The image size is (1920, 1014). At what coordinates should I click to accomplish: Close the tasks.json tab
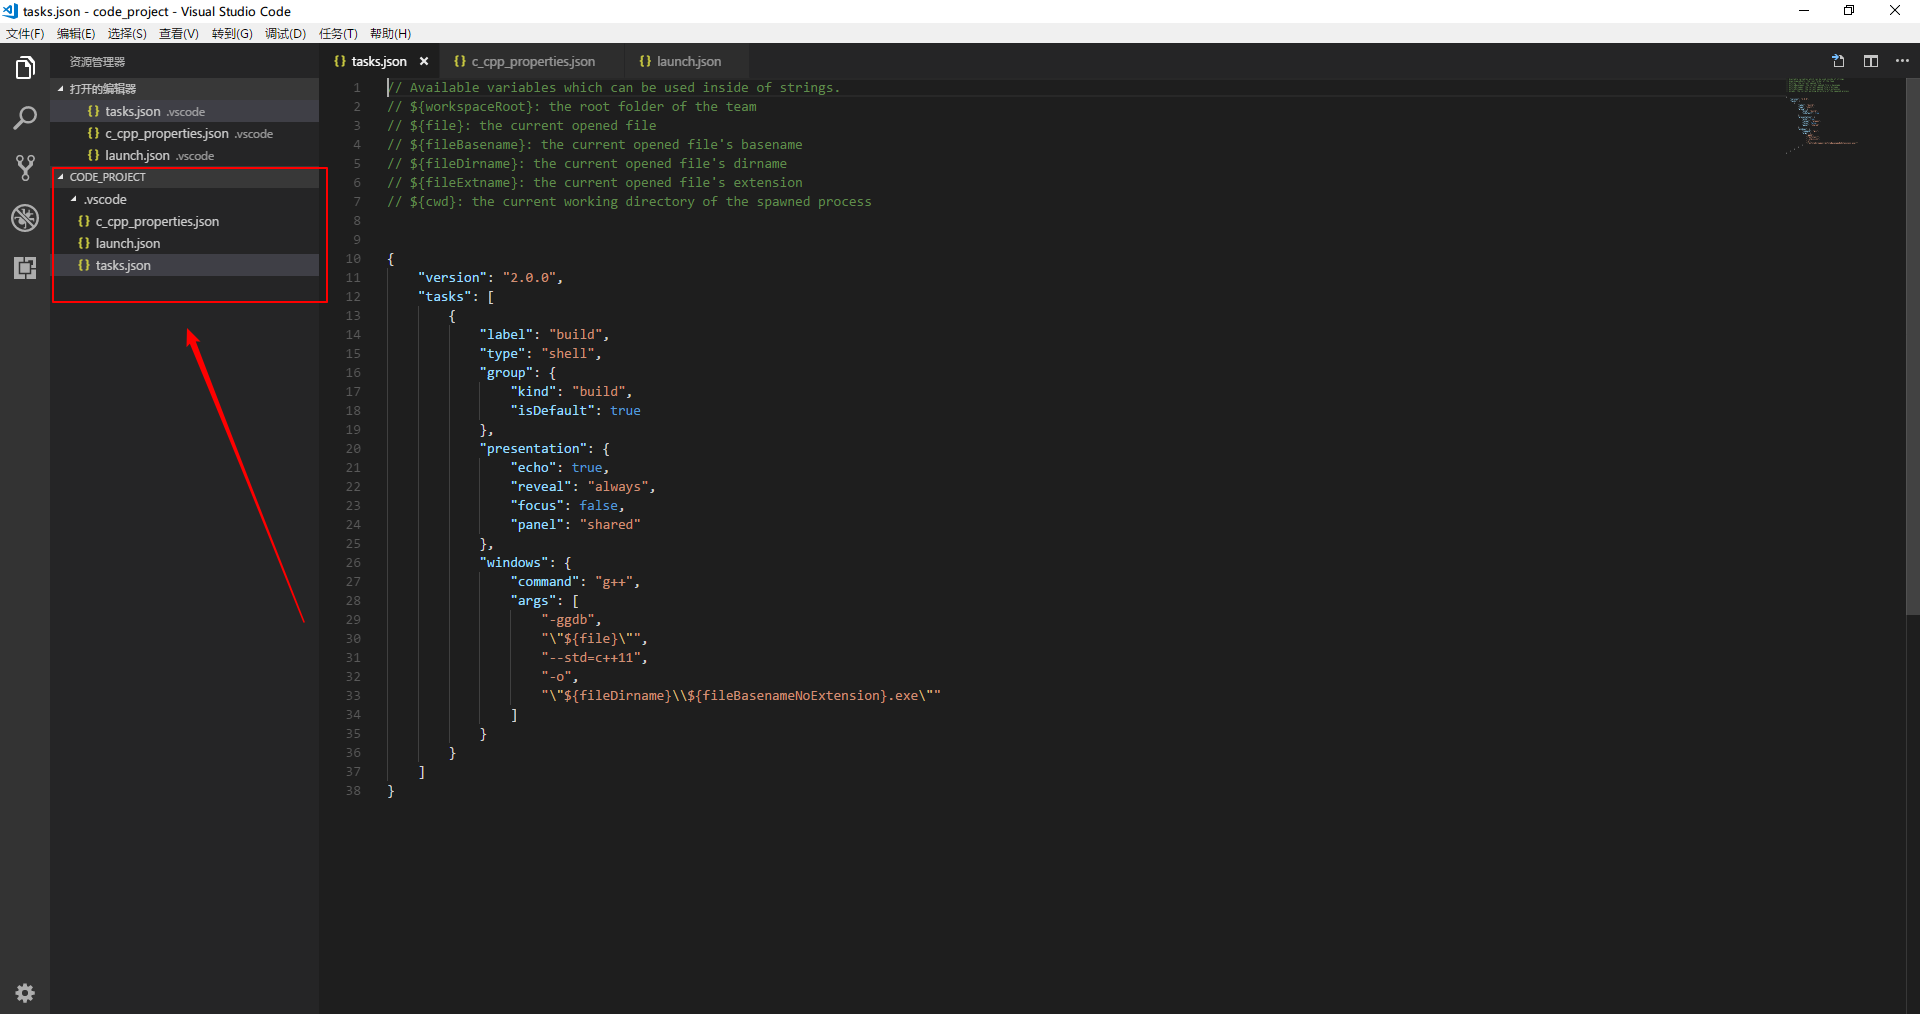(424, 61)
